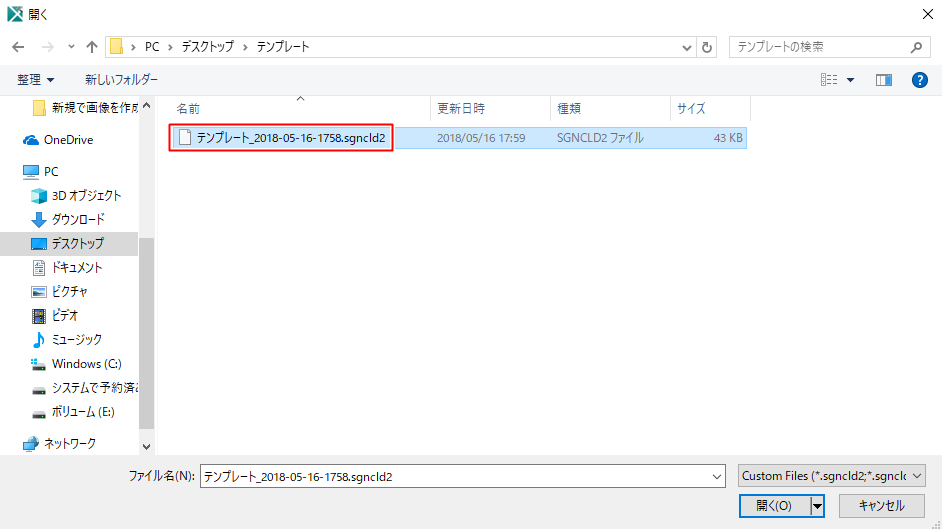
Task: Toggle the preview pane icon
Action: (884, 80)
